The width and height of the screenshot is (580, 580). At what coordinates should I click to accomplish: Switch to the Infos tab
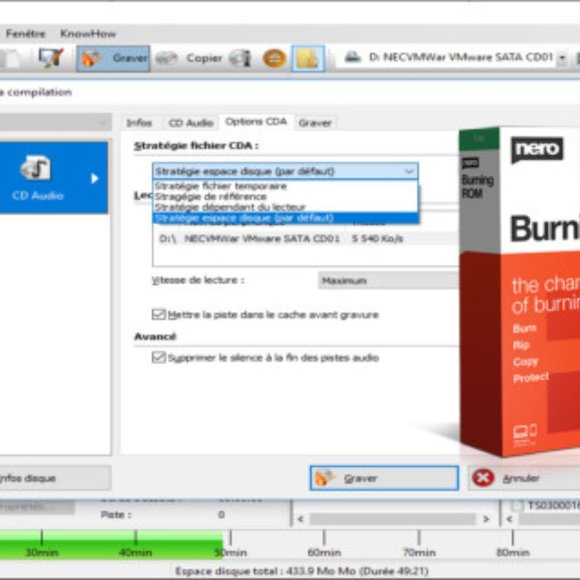coord(139,123)
